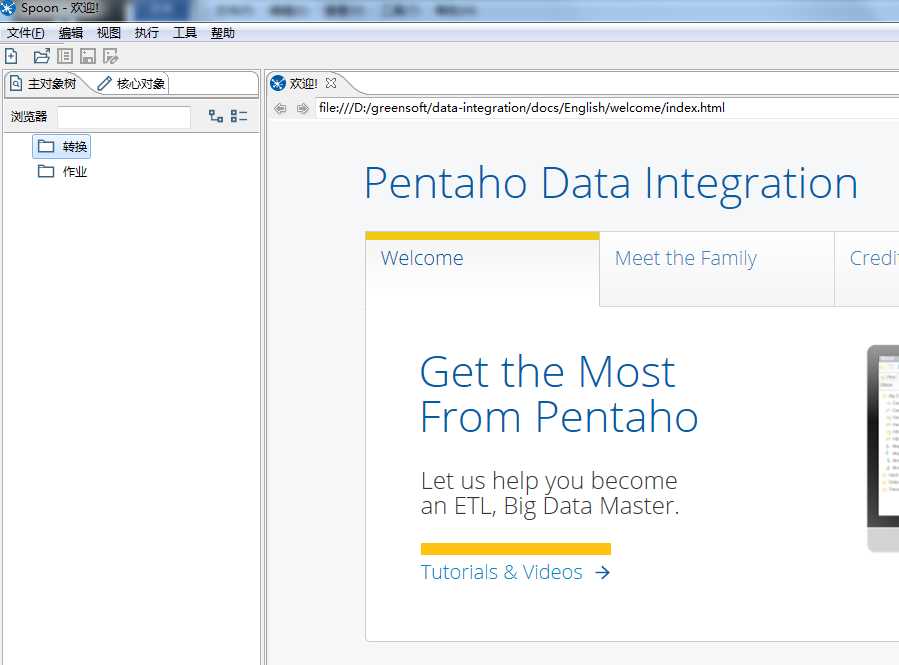Click the browser forward arrow

[303, 108]
